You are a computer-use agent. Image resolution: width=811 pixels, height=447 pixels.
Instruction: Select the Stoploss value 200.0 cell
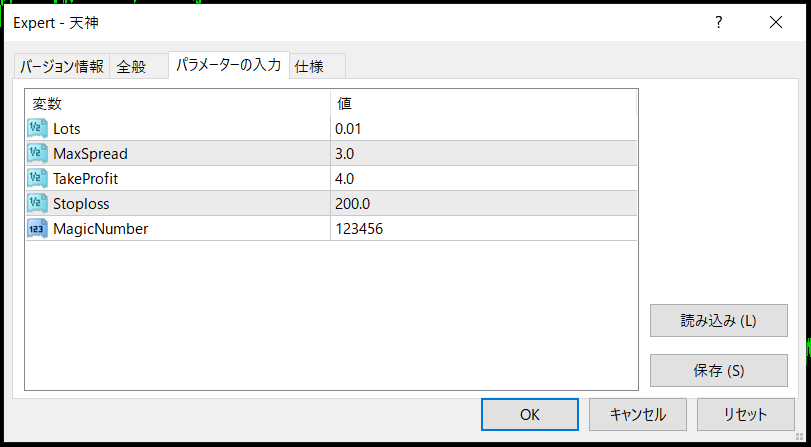[x=484, y=203]
